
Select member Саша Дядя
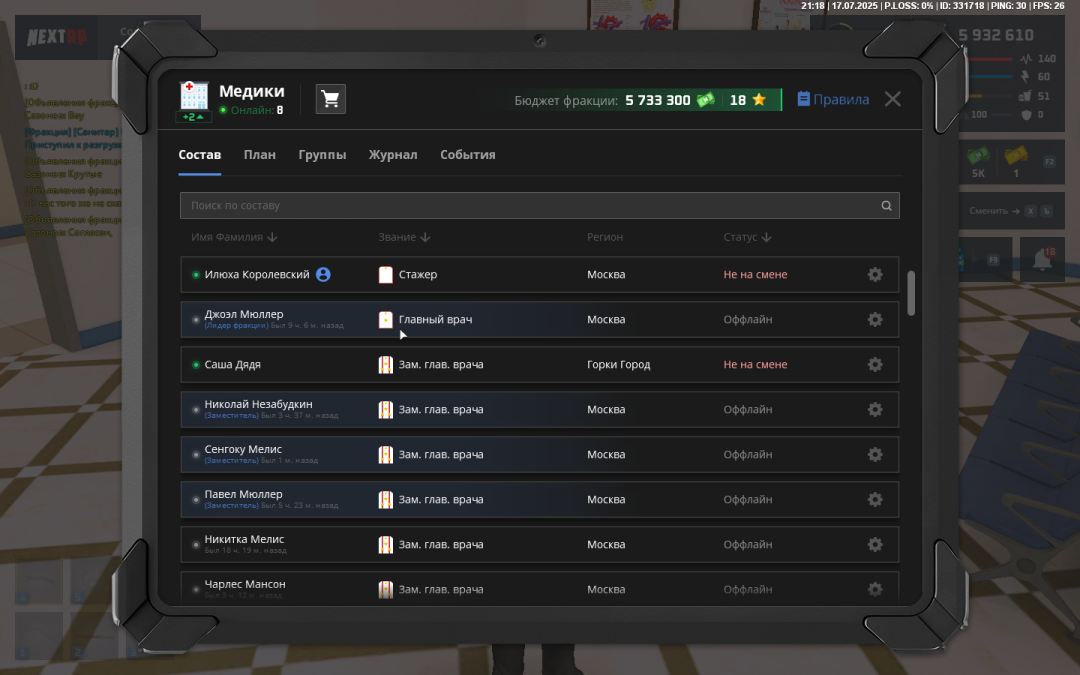pyautogui.click(x=233, y=364)
